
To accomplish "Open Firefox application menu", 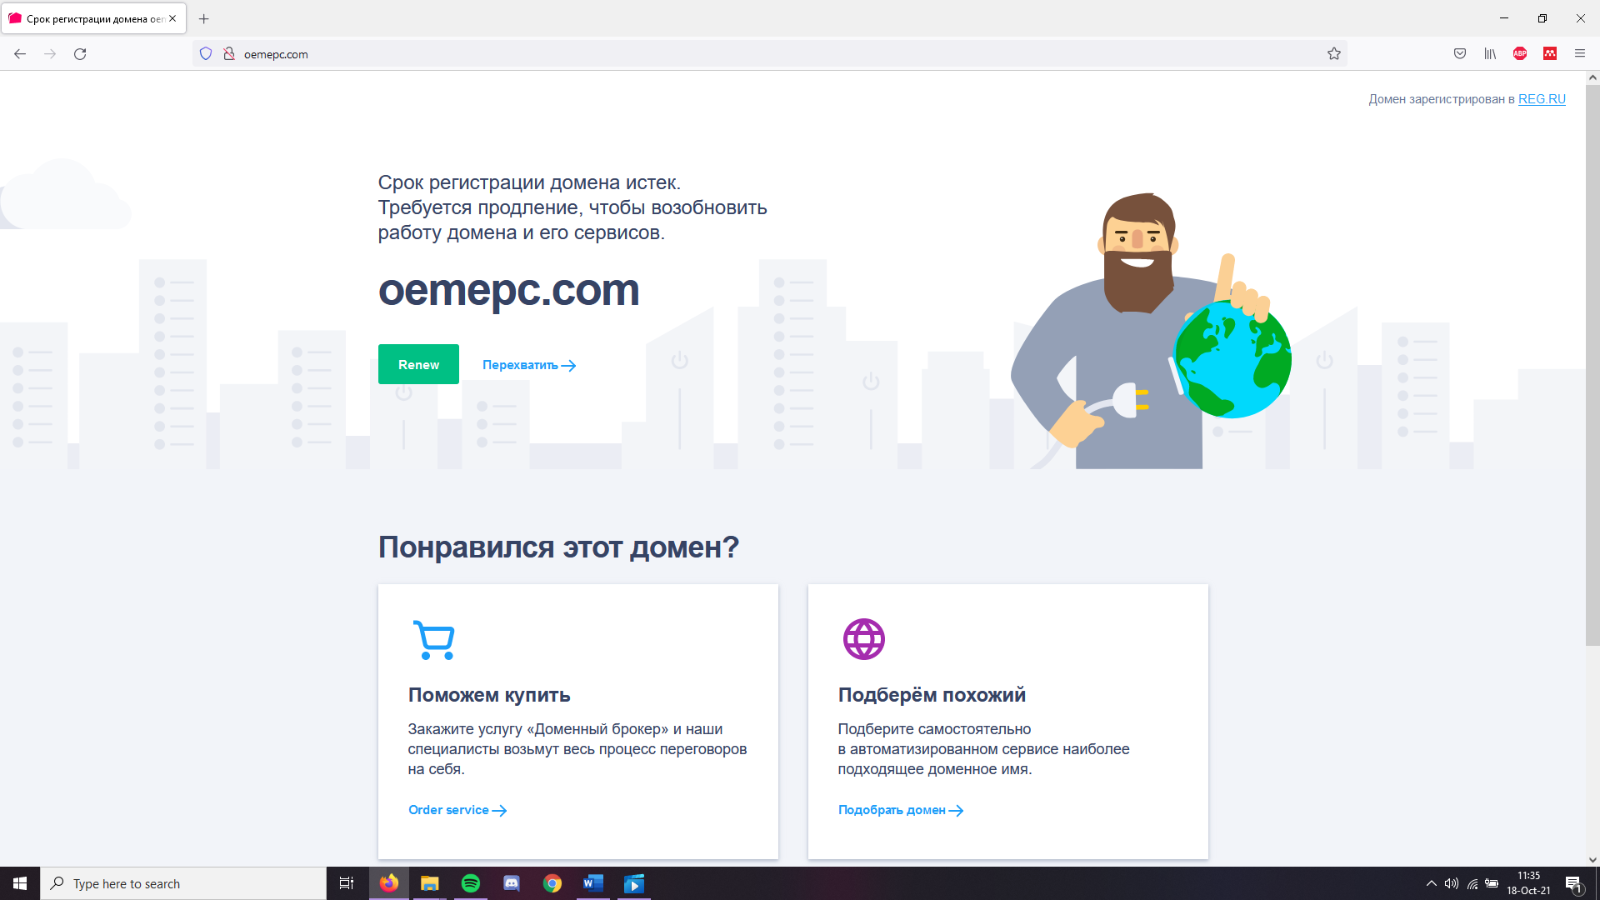I will coord(1580,54).
